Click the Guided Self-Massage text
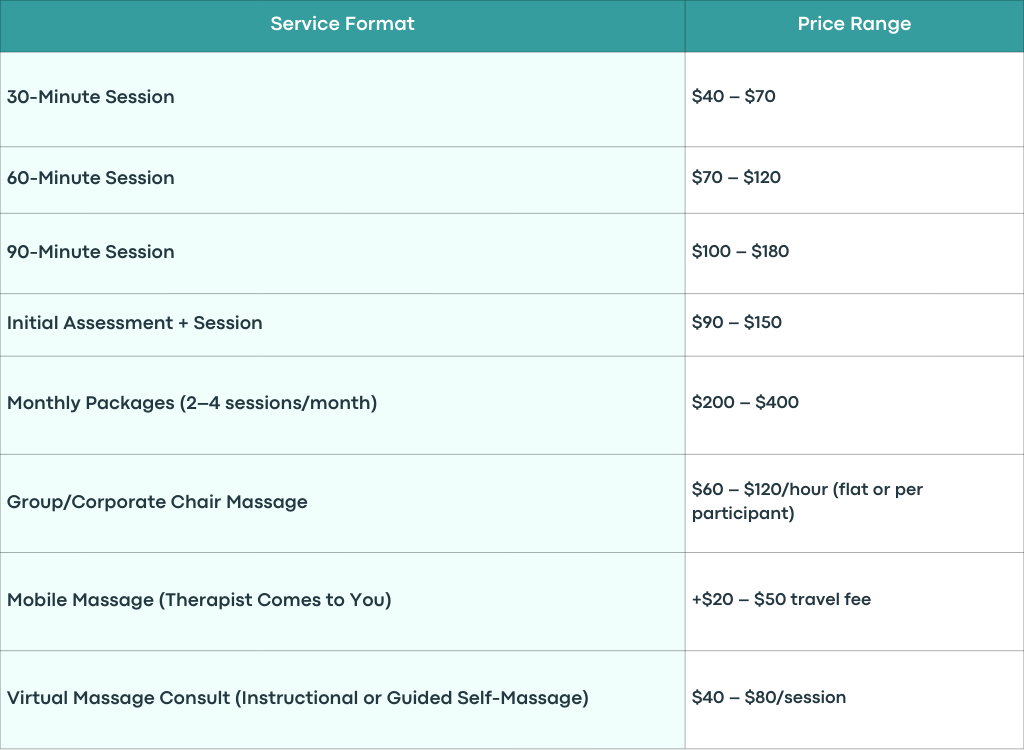The image size is (1024, 750). 484,698
